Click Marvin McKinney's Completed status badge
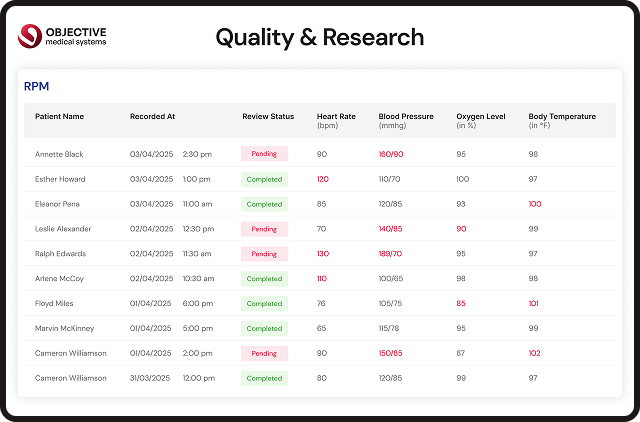The height and width of the screenshot is (422, 640). point(264,329)
